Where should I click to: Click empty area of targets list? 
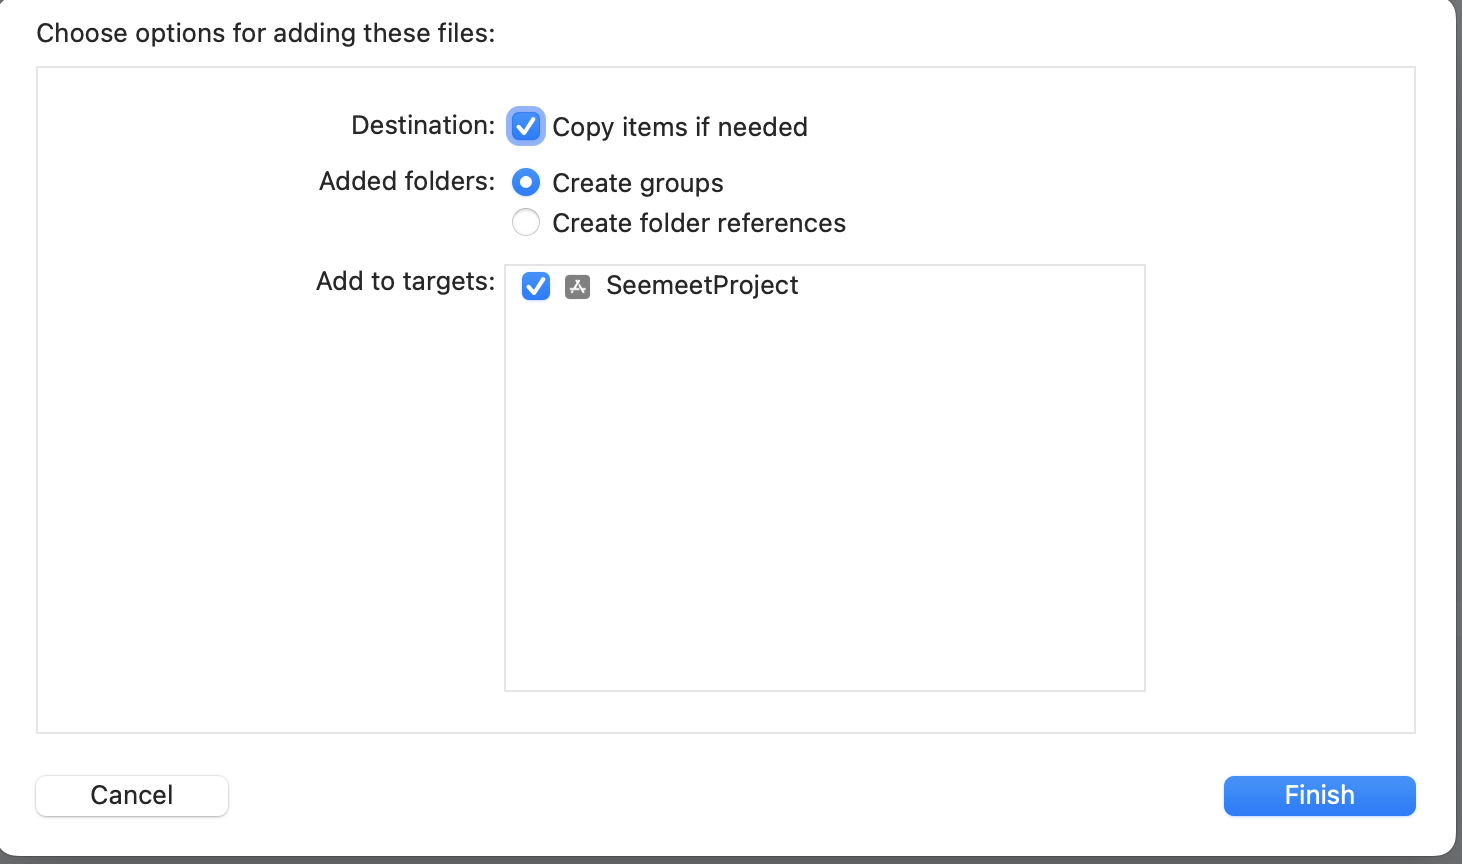tap(825, 500)
